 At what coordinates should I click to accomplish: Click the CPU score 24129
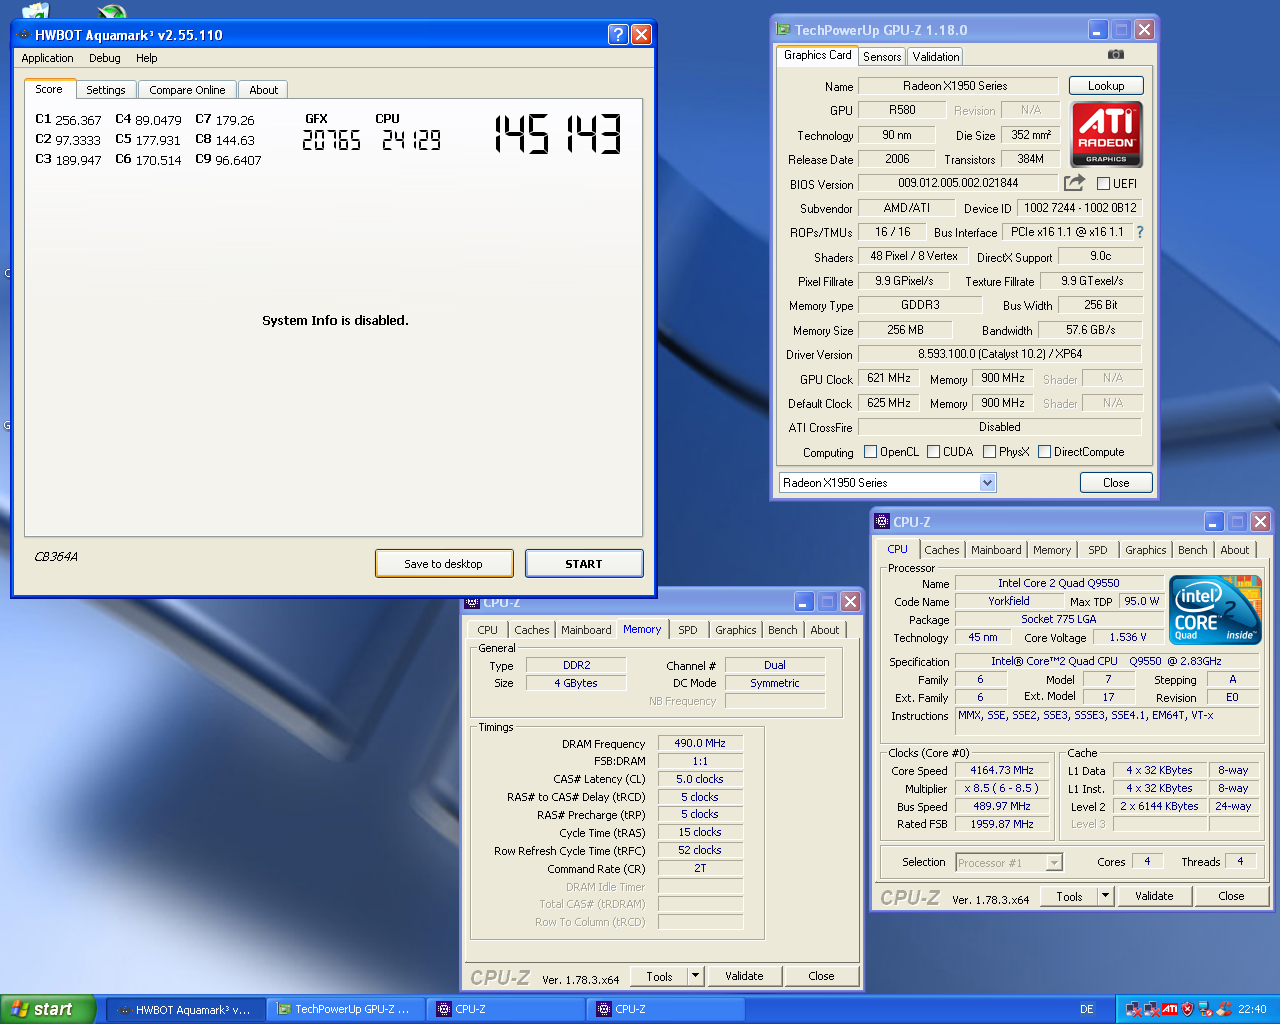pos(411,140)
